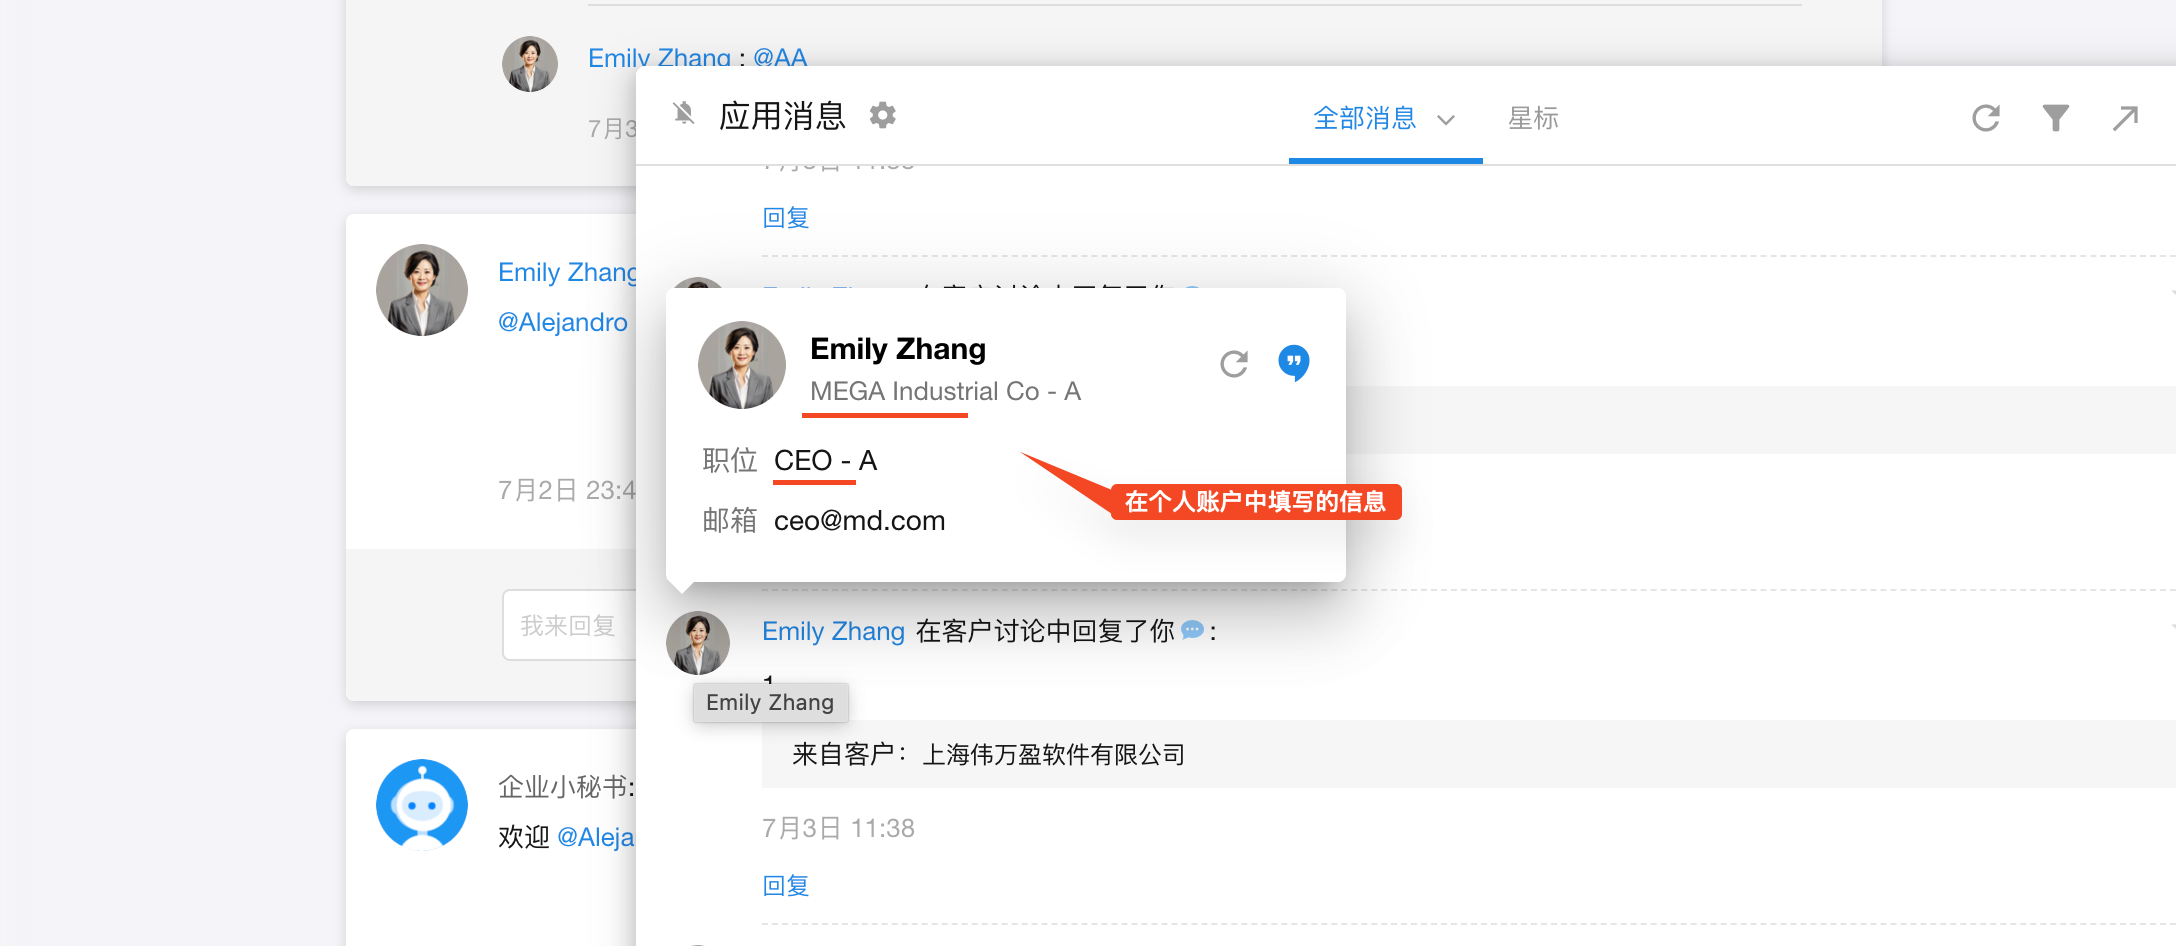2176x946 pixels.
Task: Click Emily Zhang's avatar in the profile card
Action: (x=741, y=365)
